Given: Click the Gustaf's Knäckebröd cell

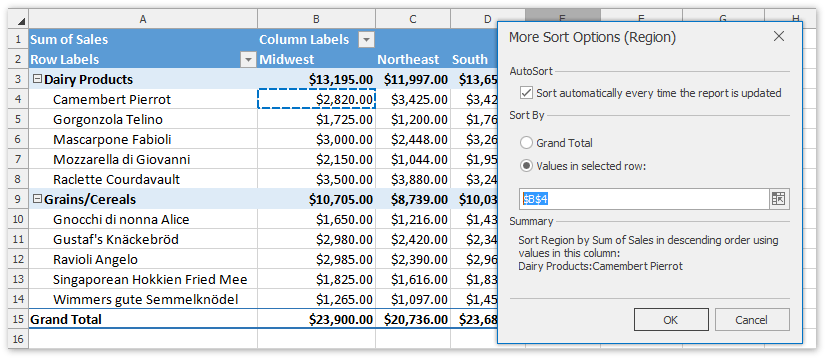Looking at the screenshot, I should (x=143, y=240).
